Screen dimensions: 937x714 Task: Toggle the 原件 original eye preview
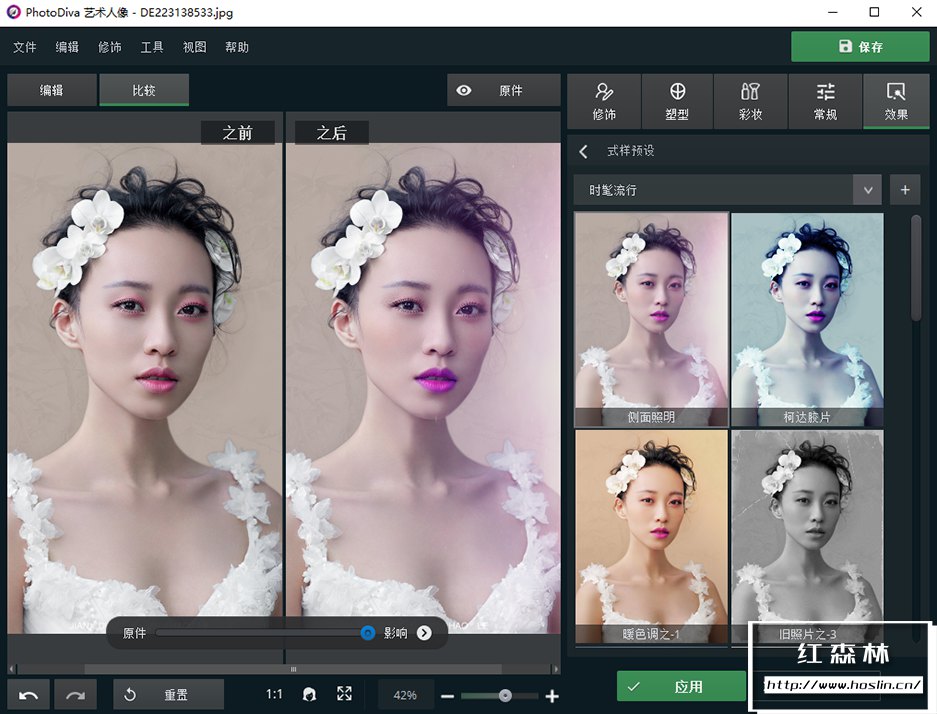tap(503, 90)
